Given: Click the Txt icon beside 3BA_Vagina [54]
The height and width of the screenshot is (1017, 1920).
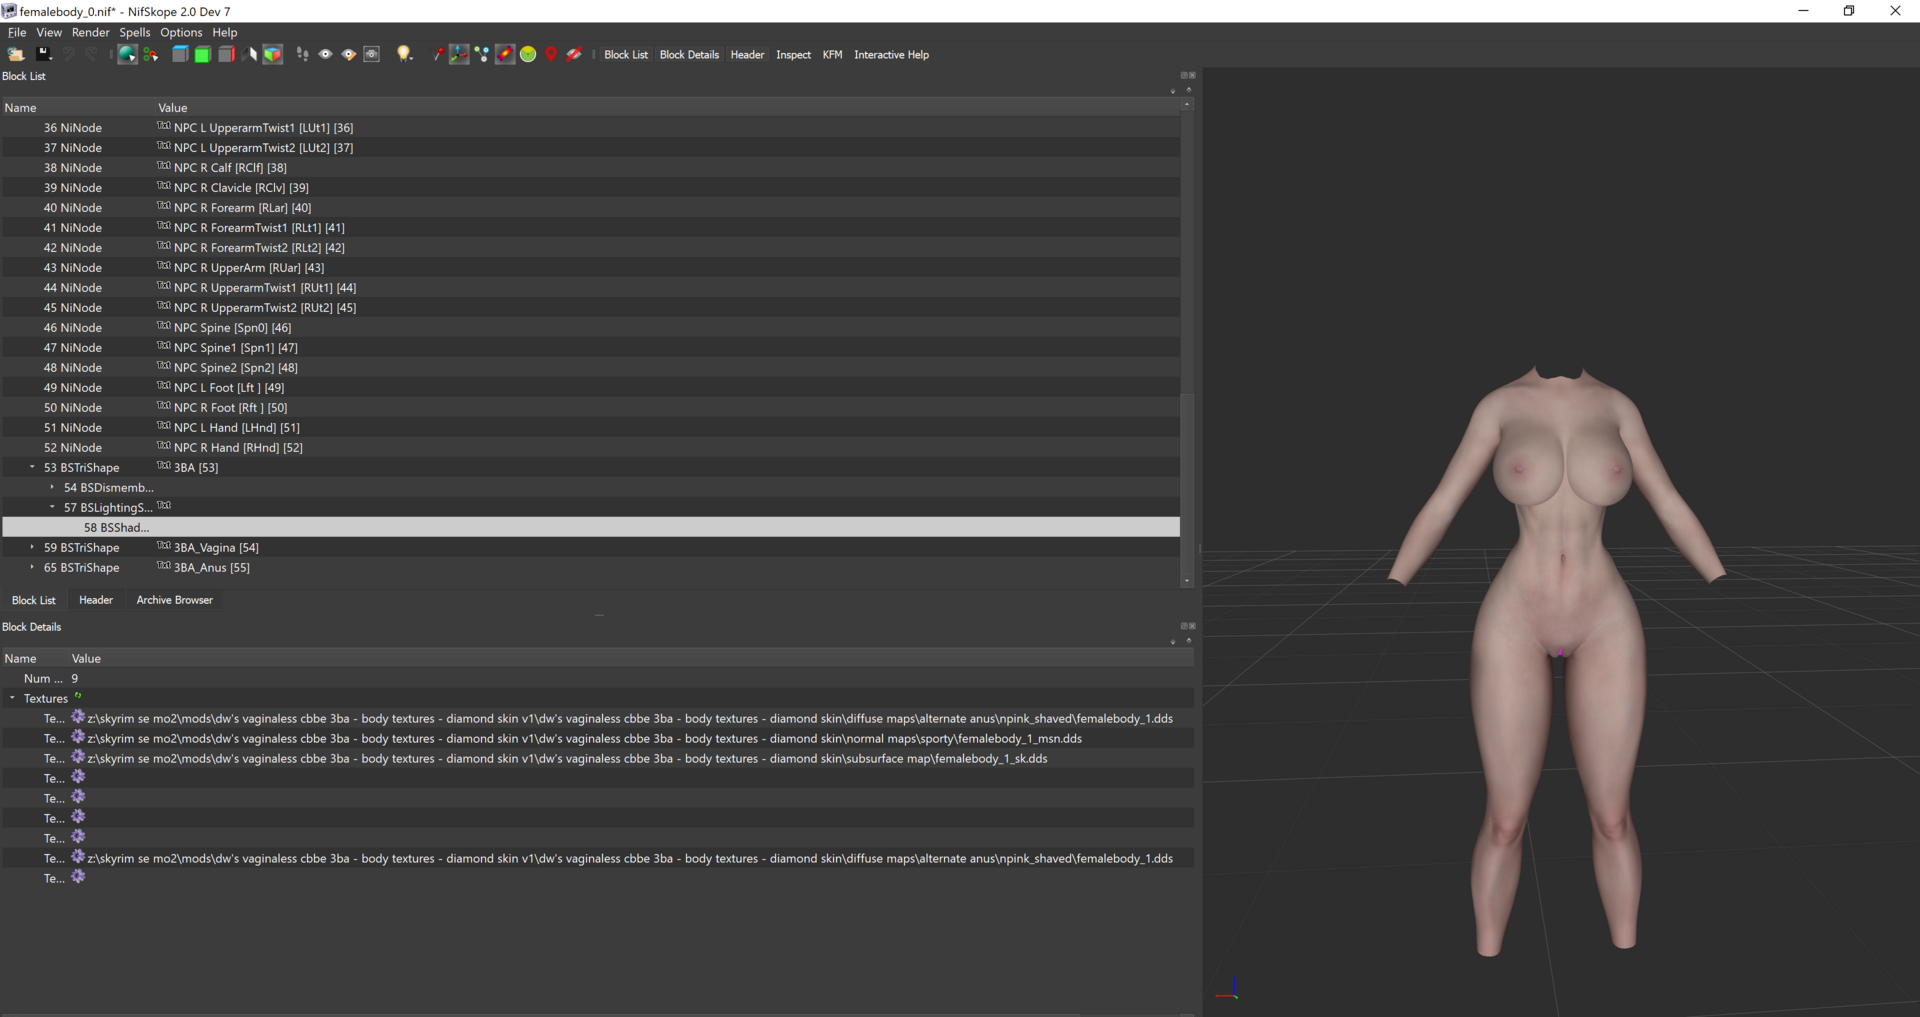Looking at the screenshot, I should (164, 546).
